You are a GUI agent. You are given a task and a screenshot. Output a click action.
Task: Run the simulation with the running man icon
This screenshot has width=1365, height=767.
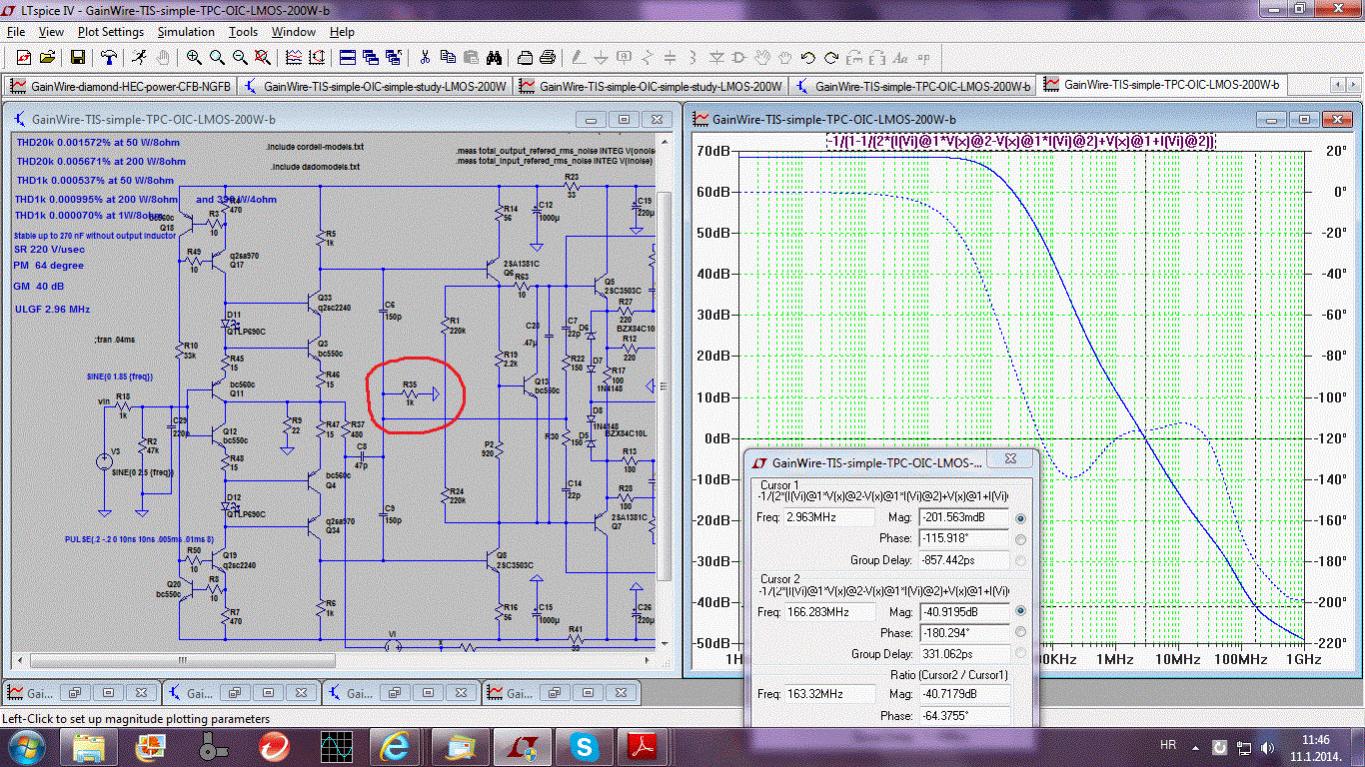click(x=140, y=57)
